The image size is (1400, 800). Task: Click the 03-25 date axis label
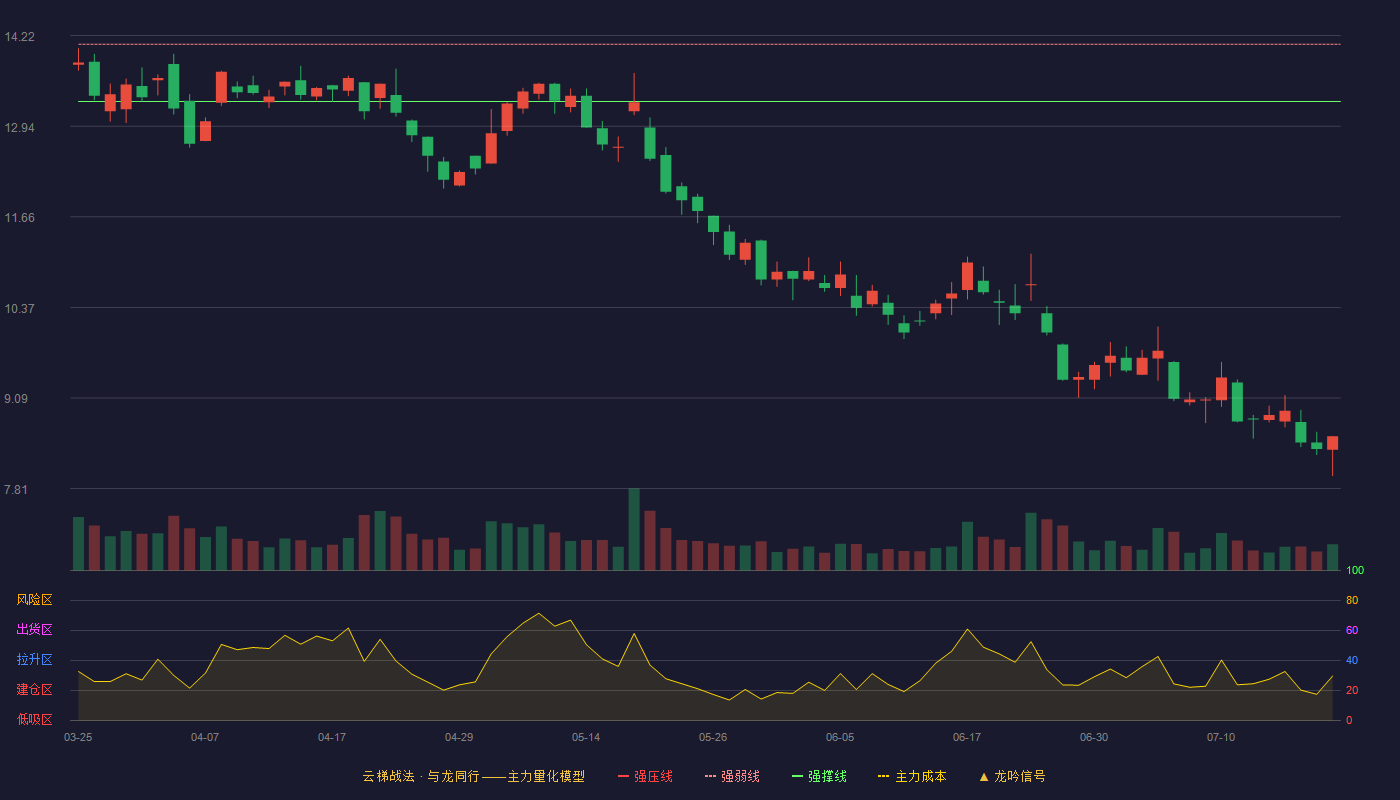tap(78, 737)
